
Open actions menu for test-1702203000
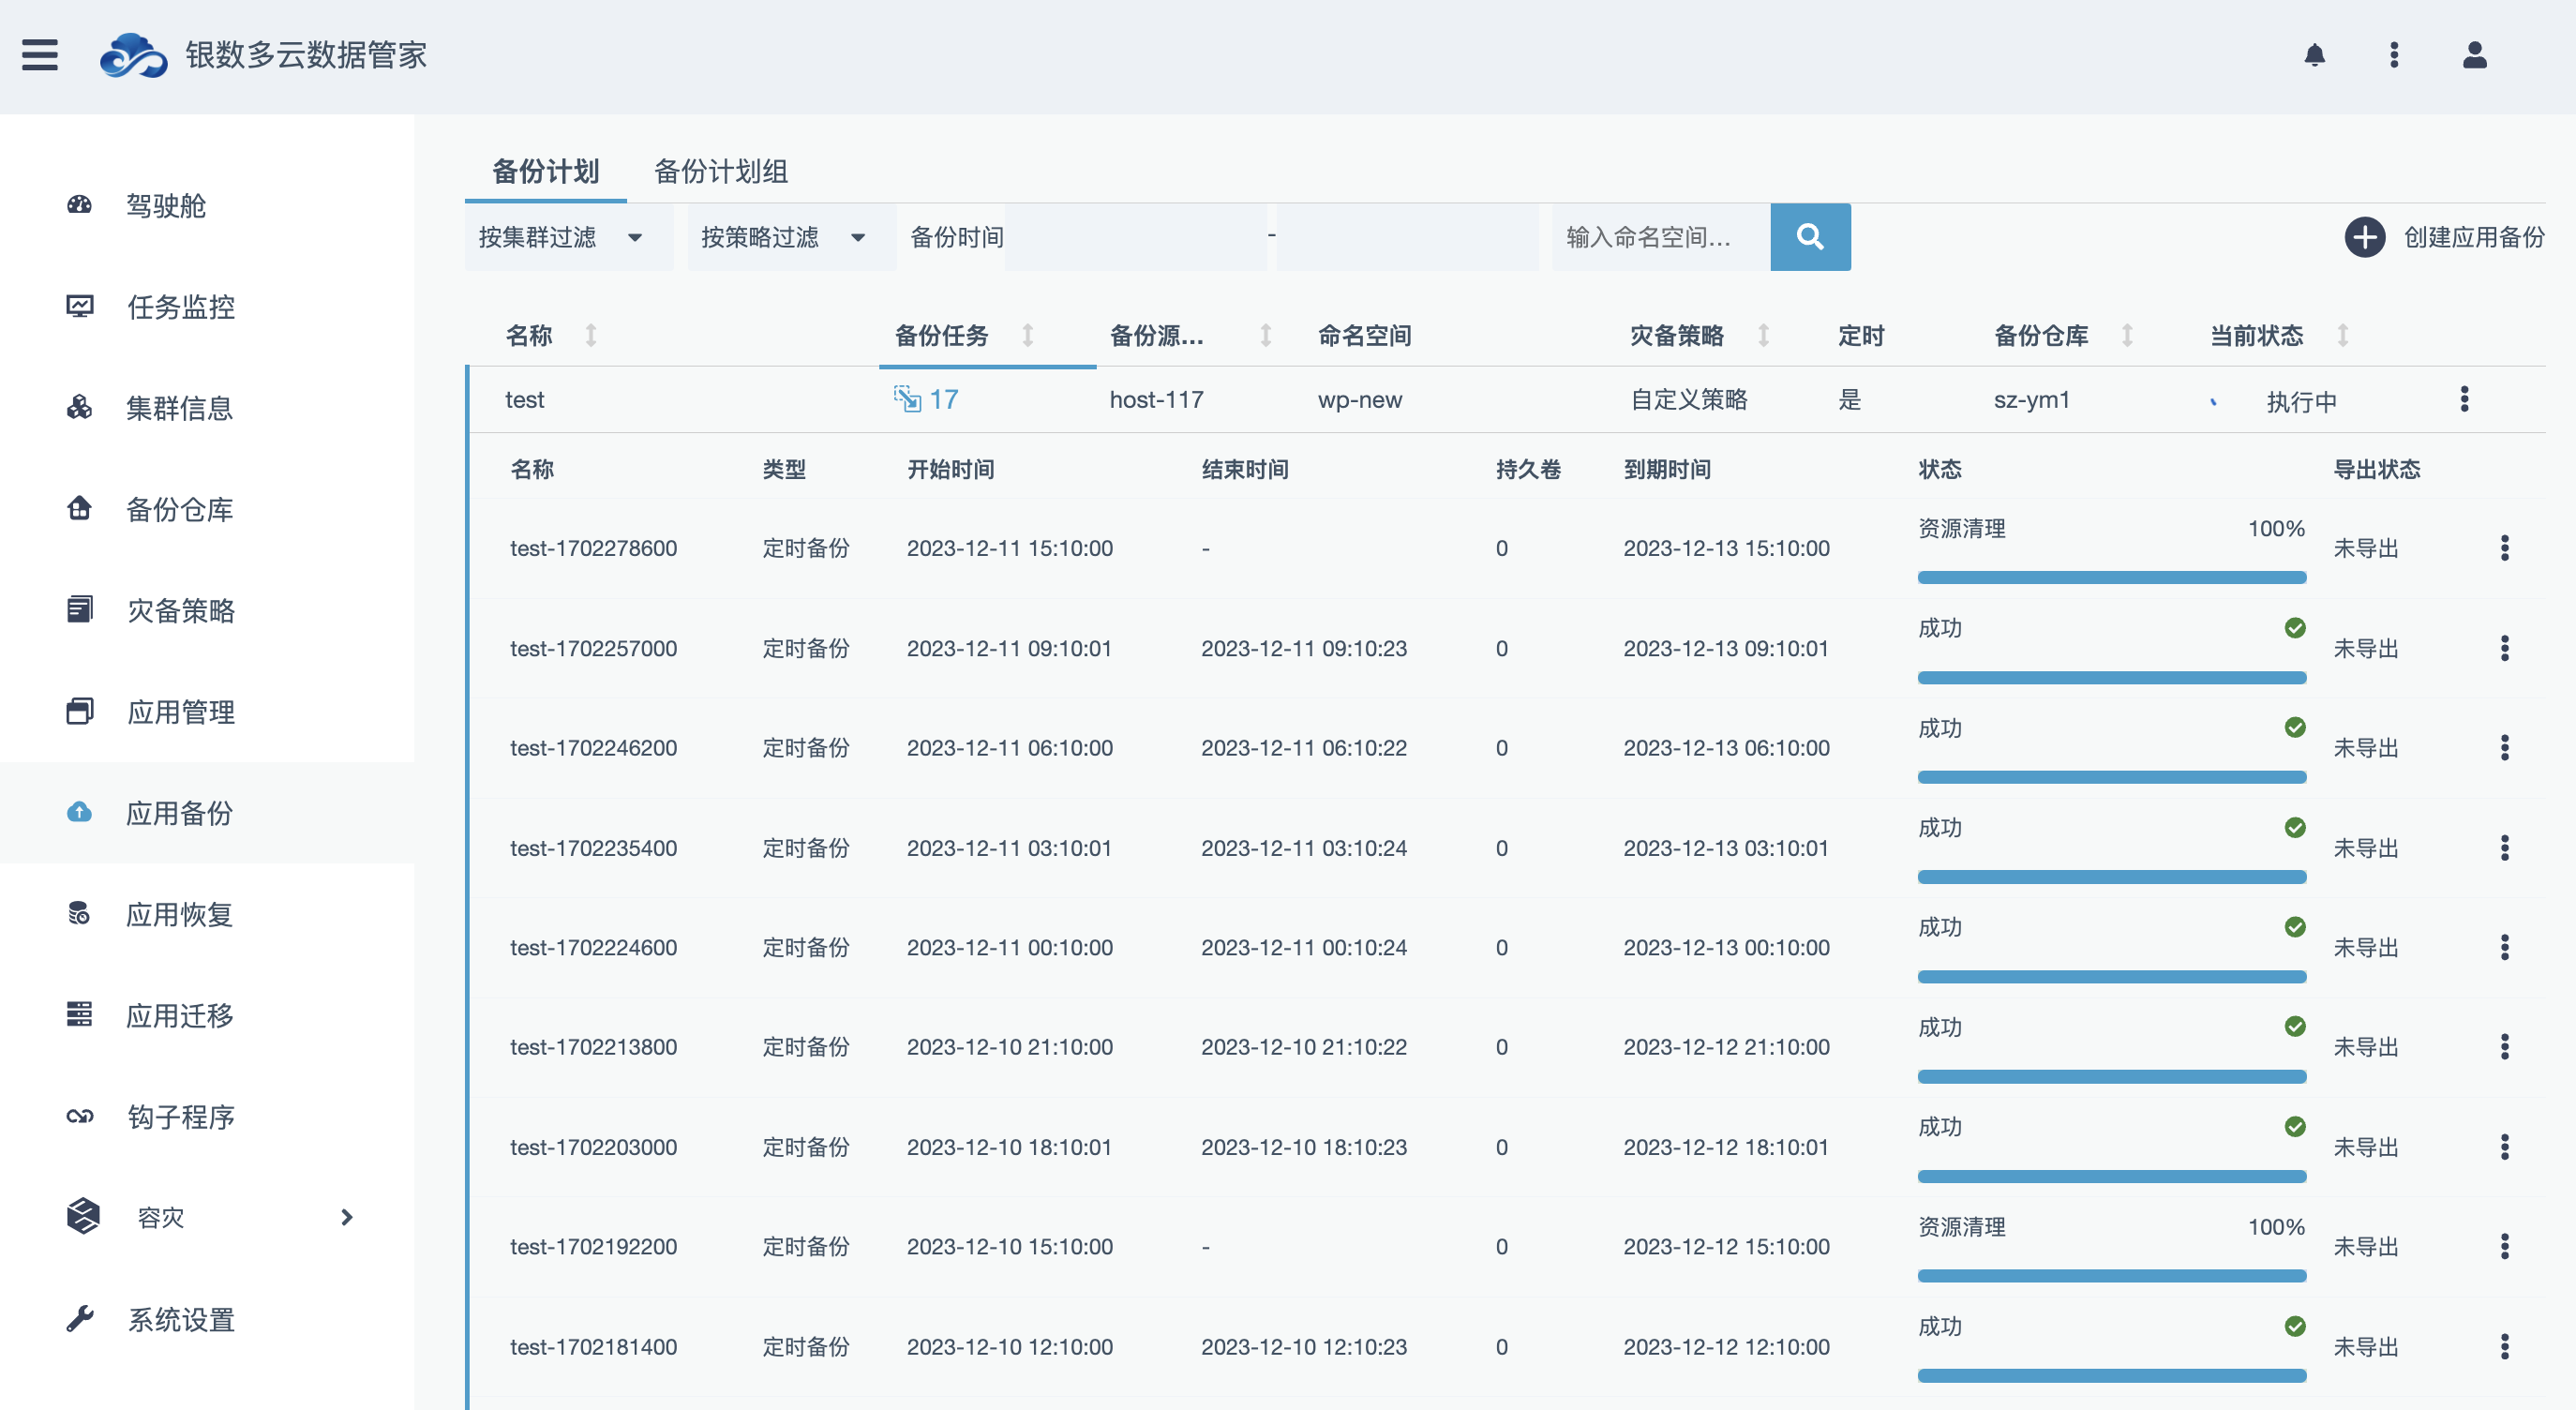pyautogui.click(x=2504, y=1147)
